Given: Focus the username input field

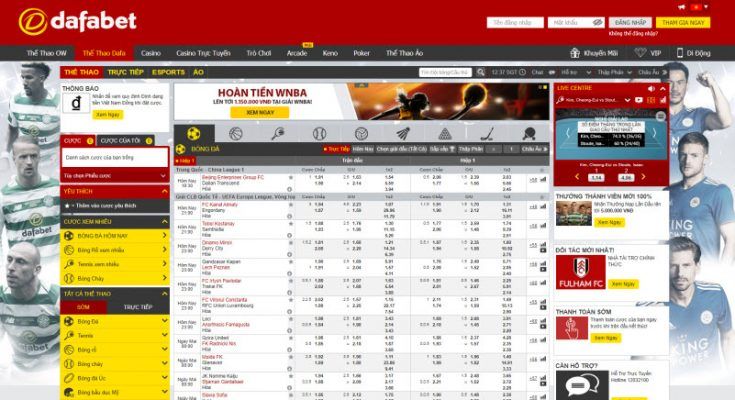Looking at the screenshot, I should (x=515, y=23).
